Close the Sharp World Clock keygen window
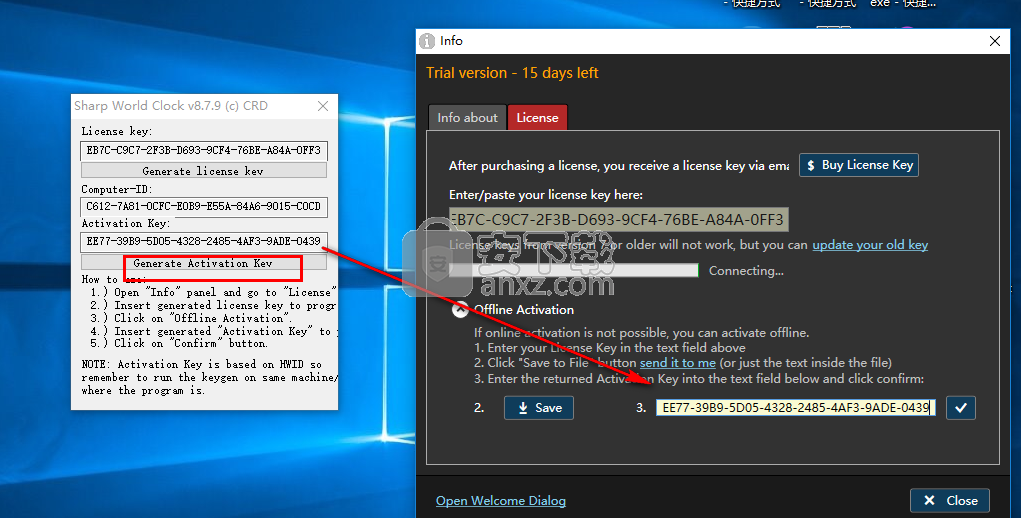Image resolution: width=1021 pixels, height=518 pixels. (x=323, y=106)
